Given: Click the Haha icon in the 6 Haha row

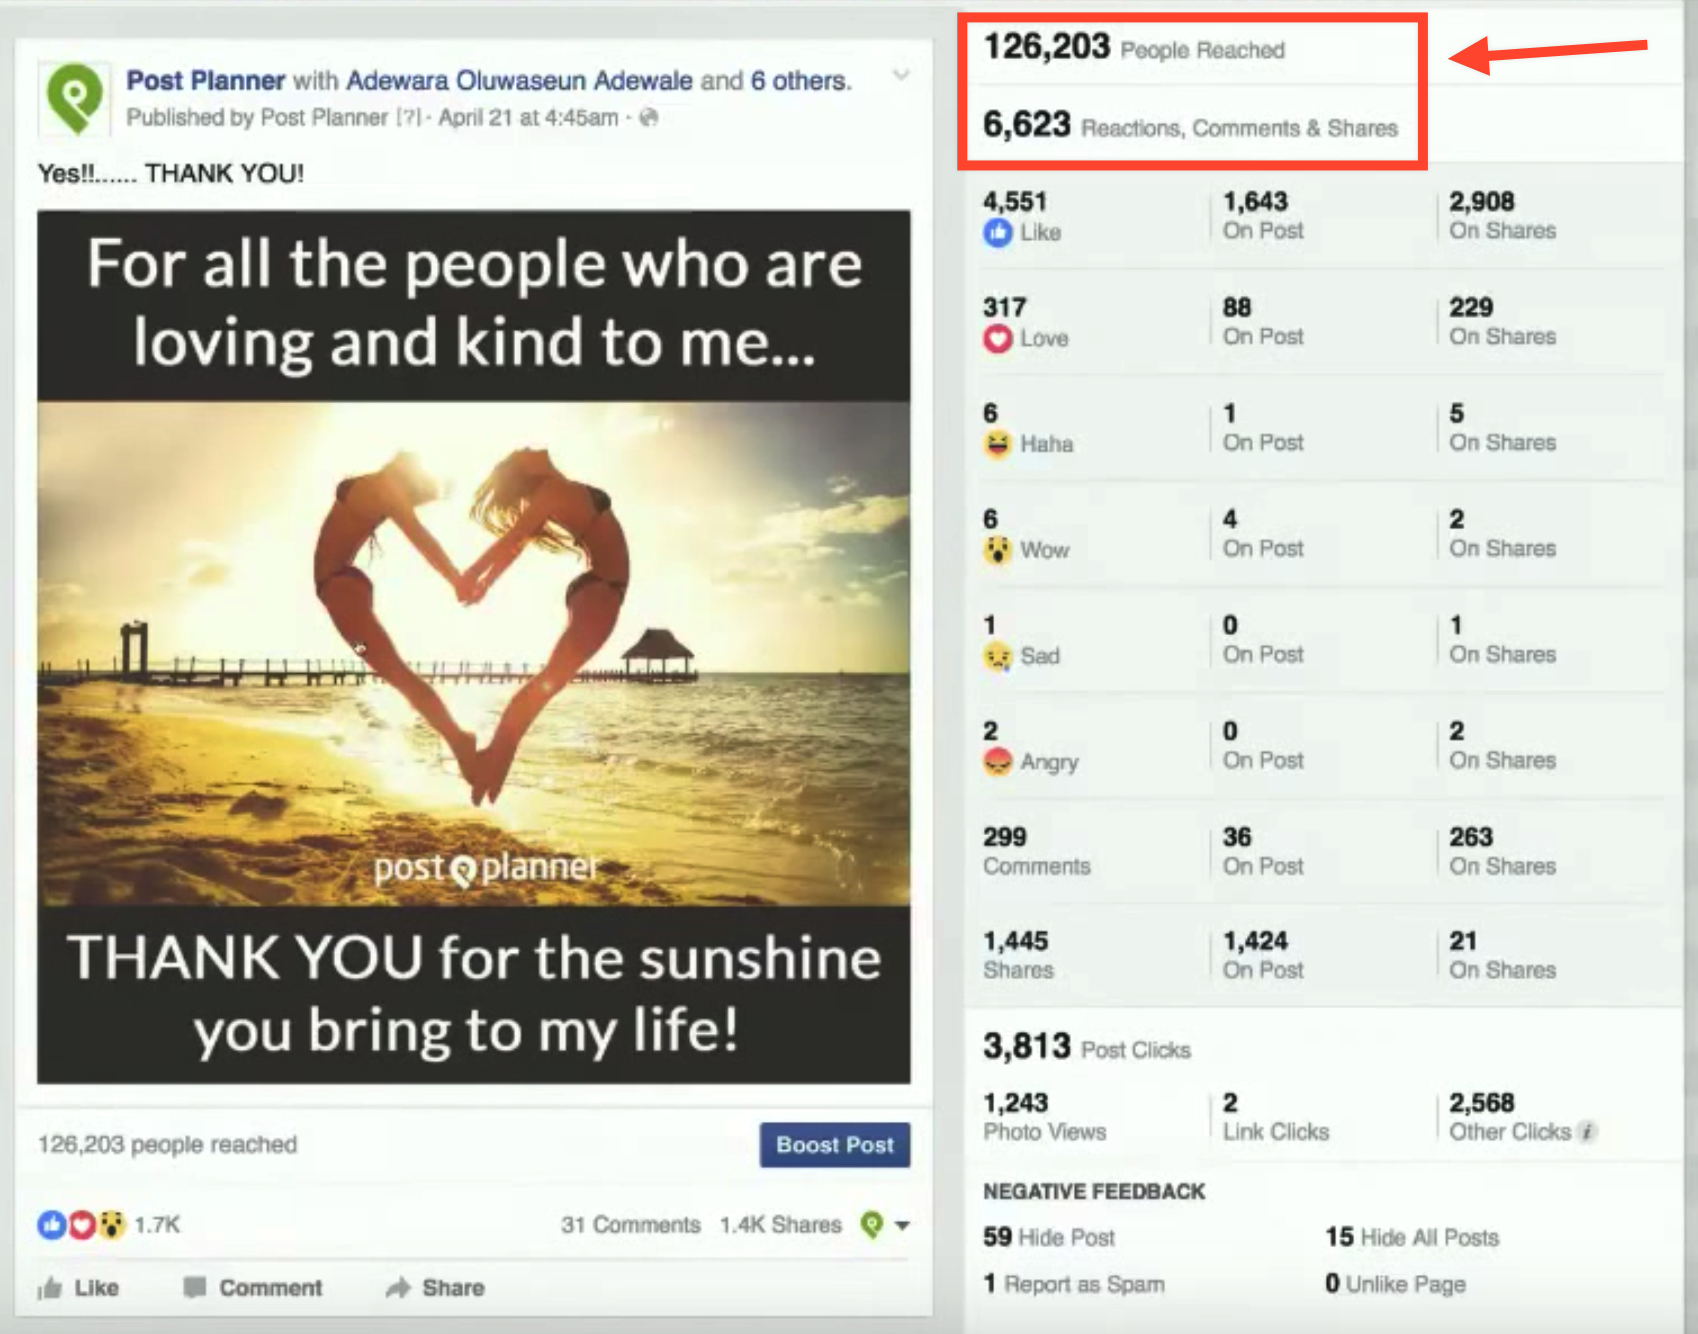Looking at the screenshot, I should (998, 444).
